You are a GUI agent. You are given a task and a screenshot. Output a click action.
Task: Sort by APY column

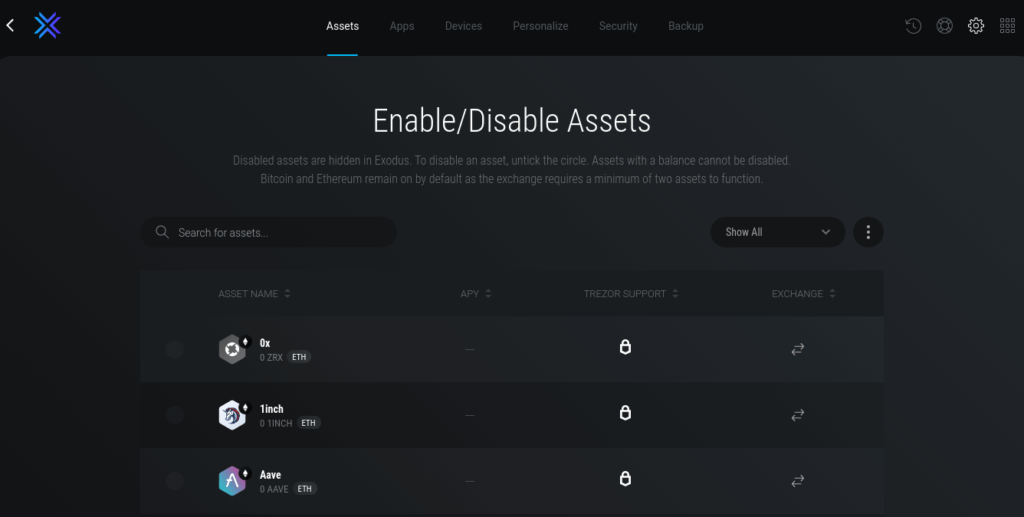pos(475,294)
